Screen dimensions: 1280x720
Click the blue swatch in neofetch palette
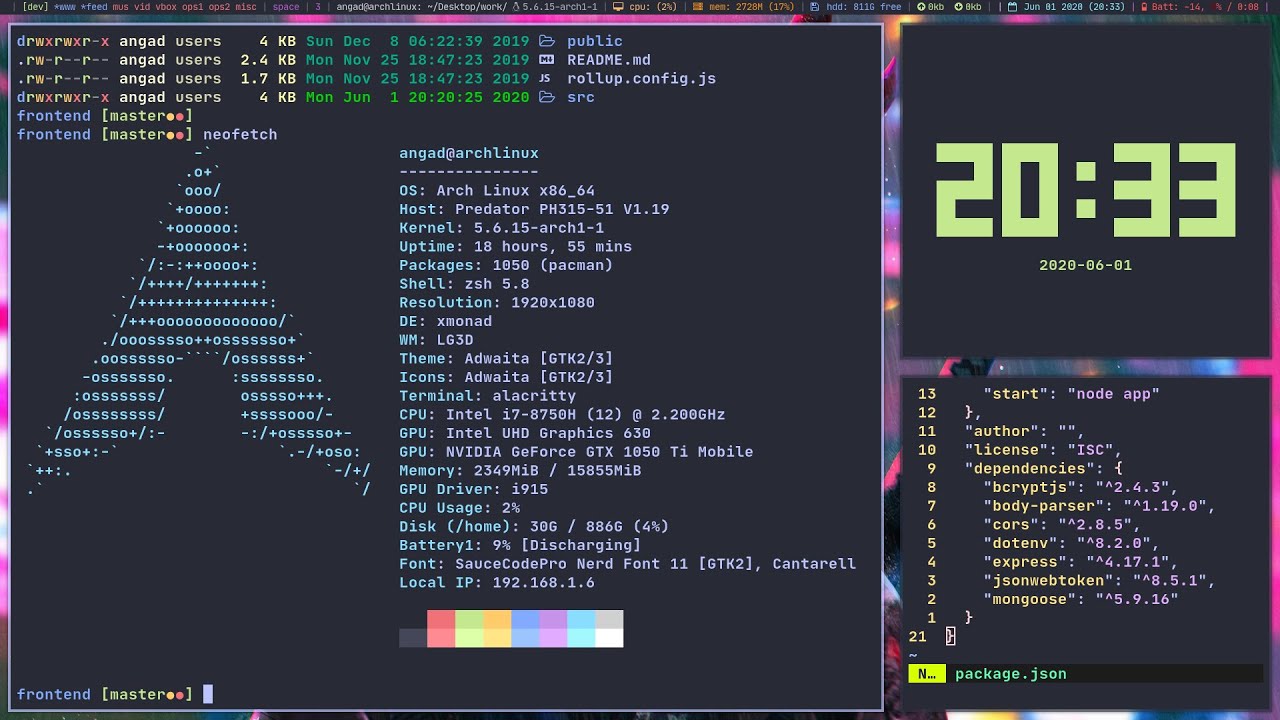pyautogui.click(x=525, y=629)
